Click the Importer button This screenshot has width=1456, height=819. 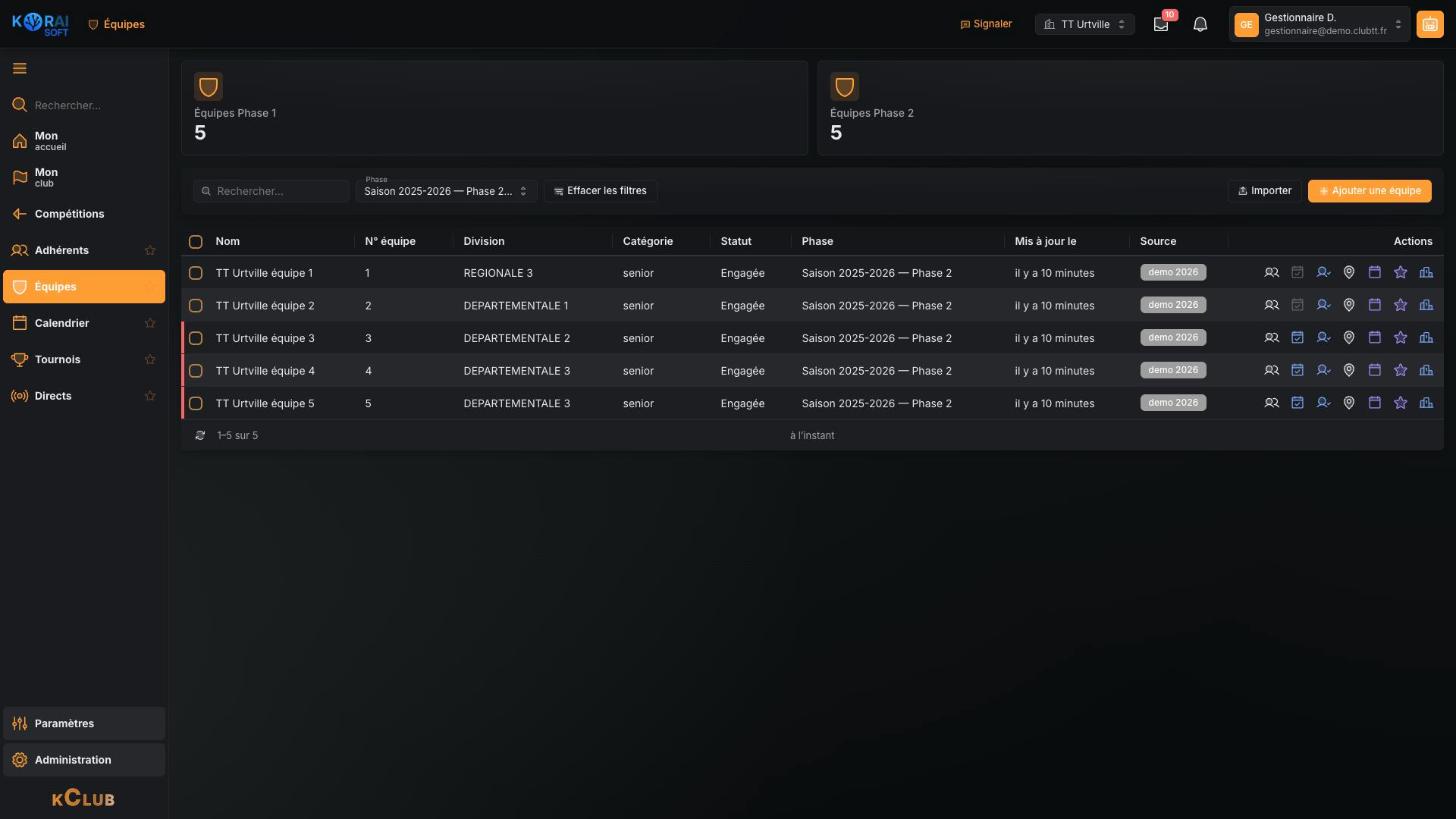(1265, 191)
